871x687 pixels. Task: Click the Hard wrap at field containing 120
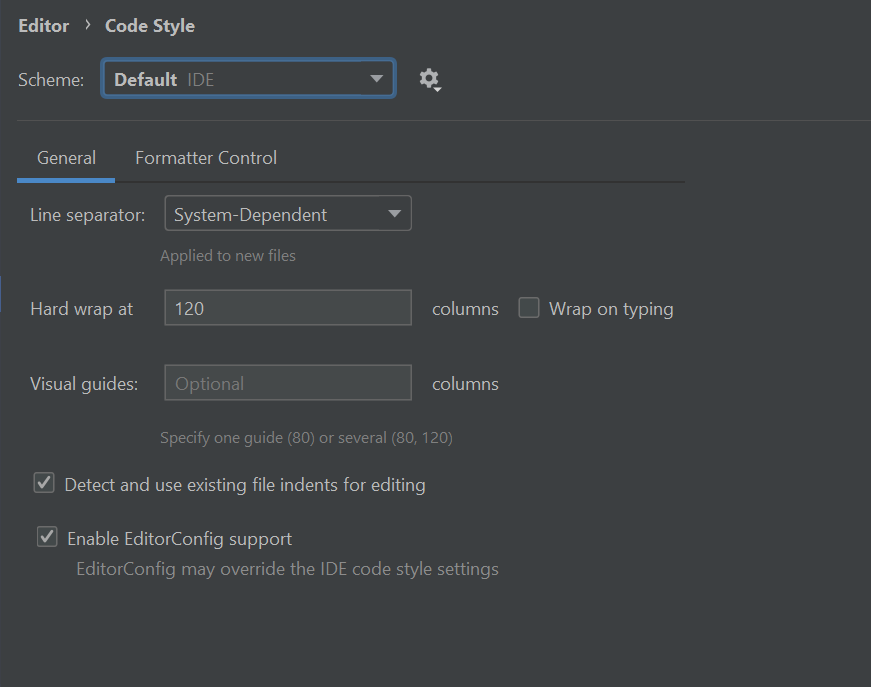click(287, 309)
